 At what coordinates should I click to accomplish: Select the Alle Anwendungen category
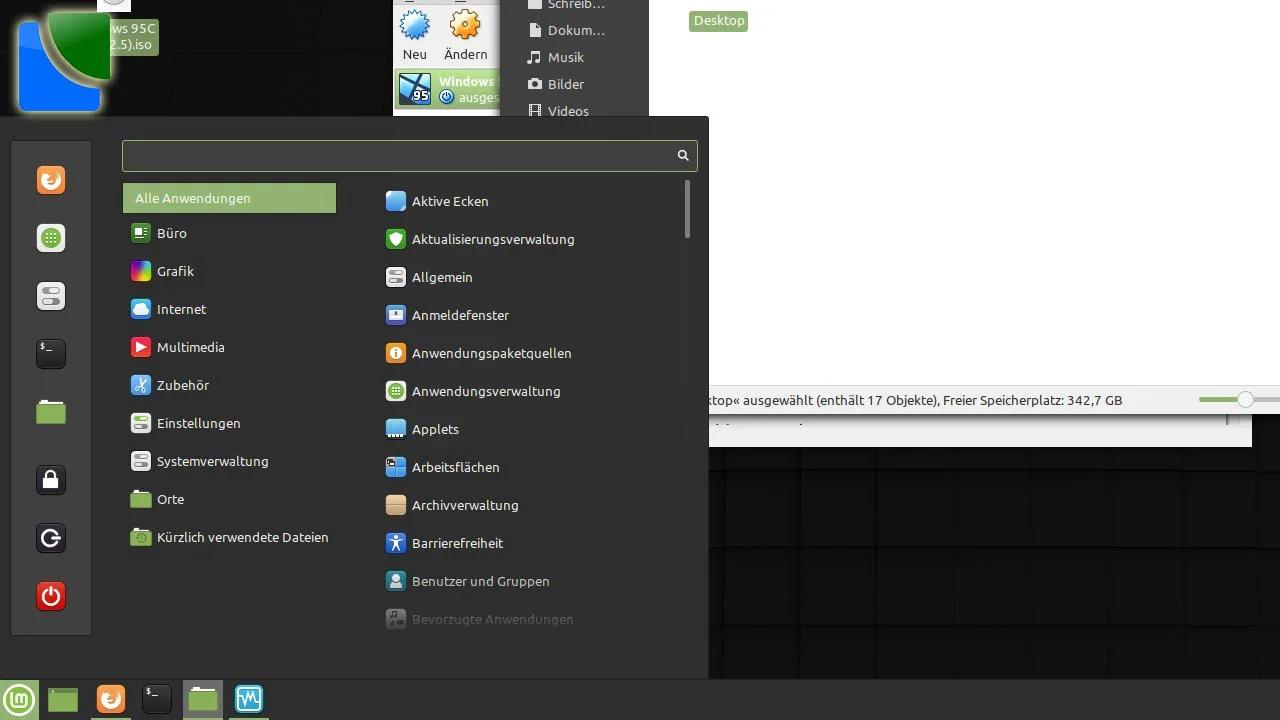(229, 198)
